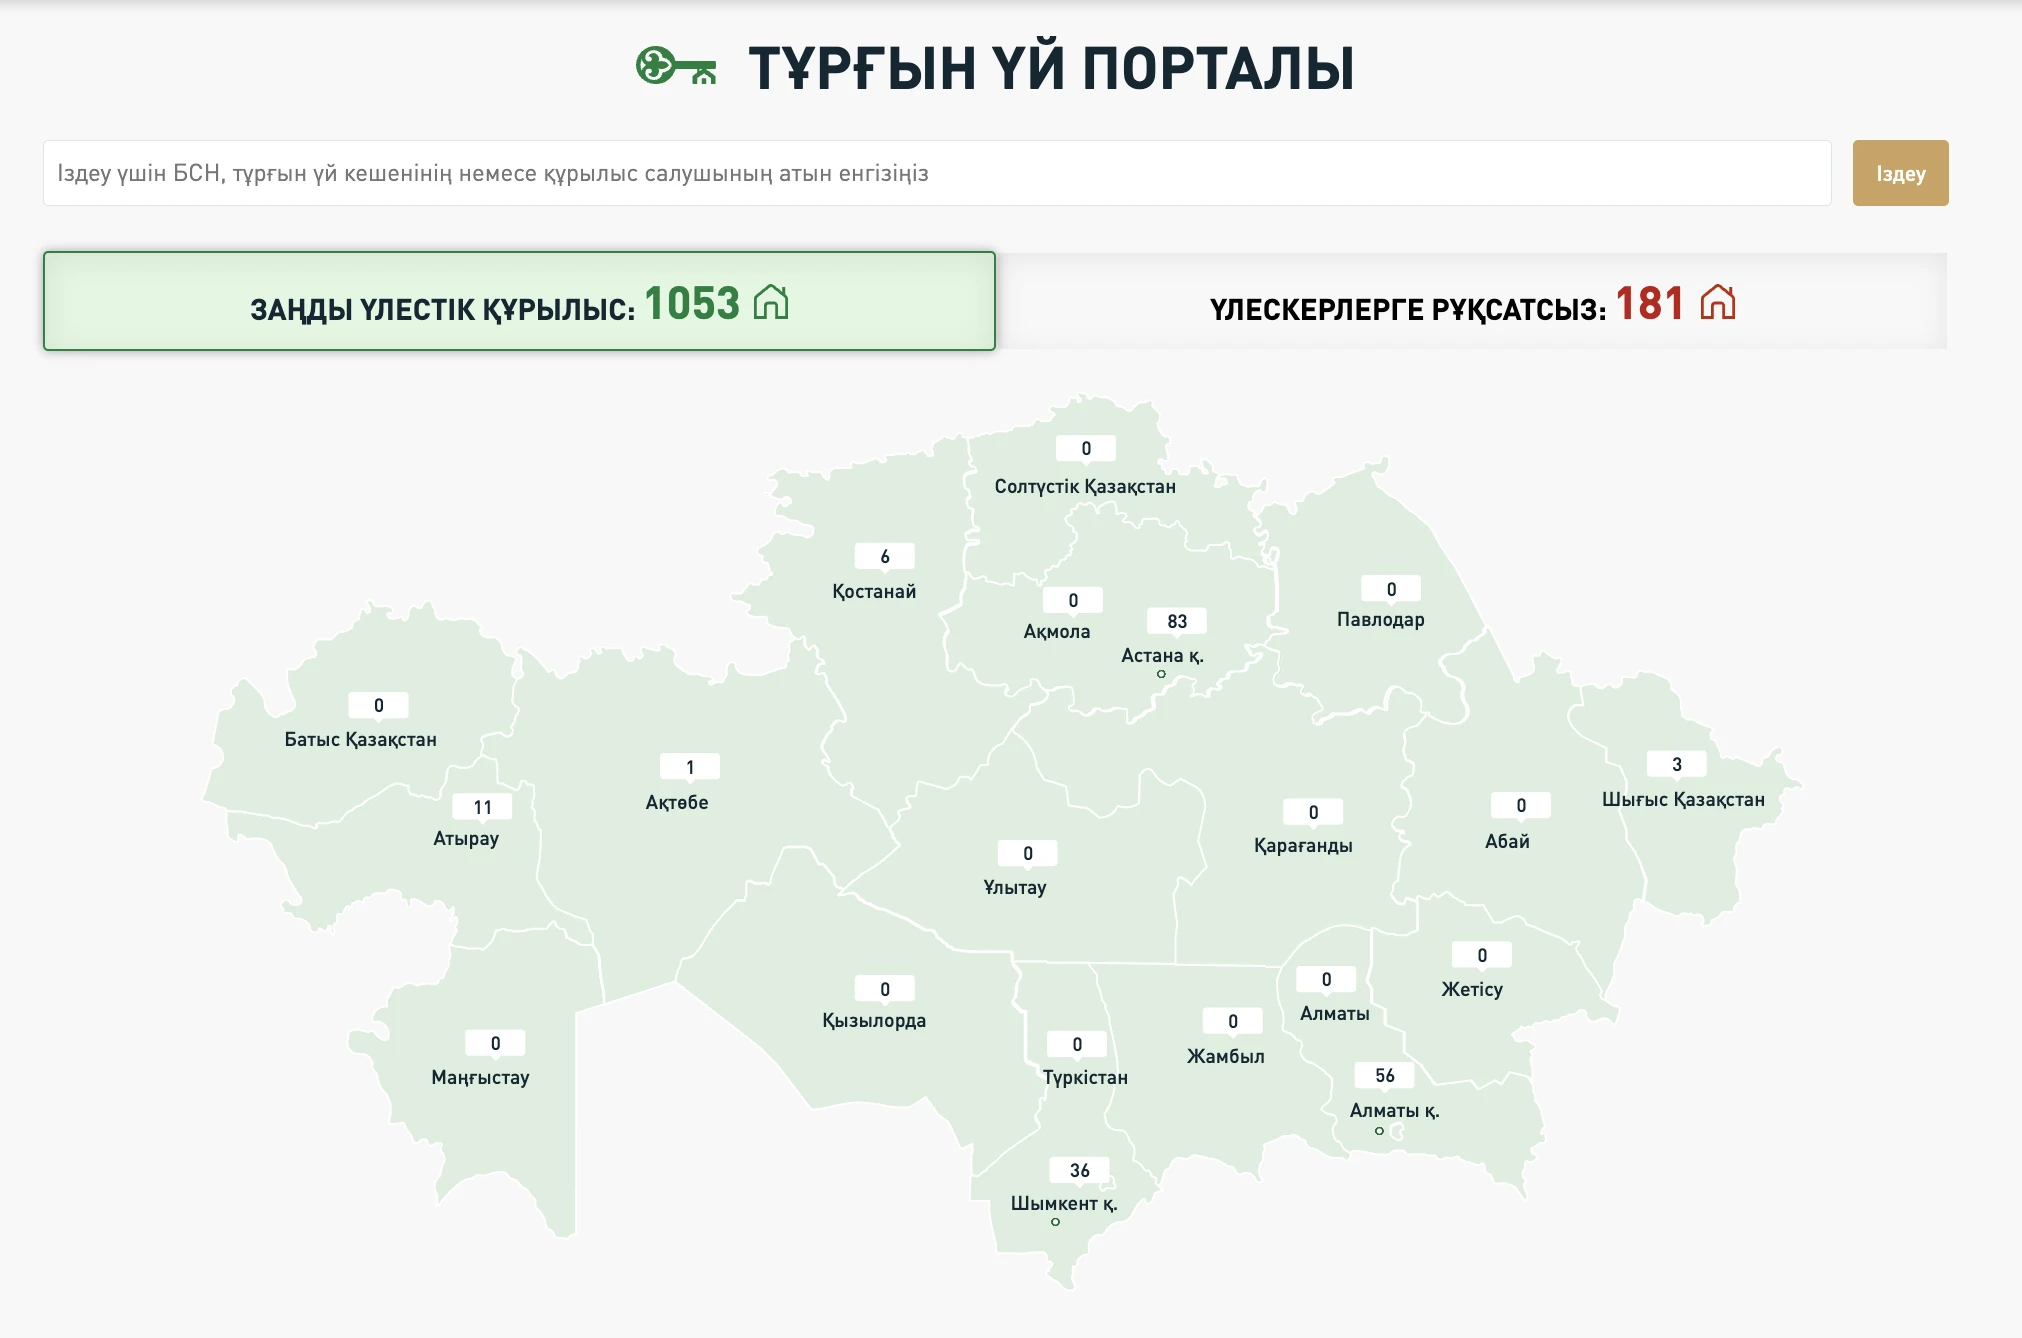Click the red house icon beside 181
Image resolution: width=2022 pixels, height=1338 pixels.
[x=1717, y=301]
